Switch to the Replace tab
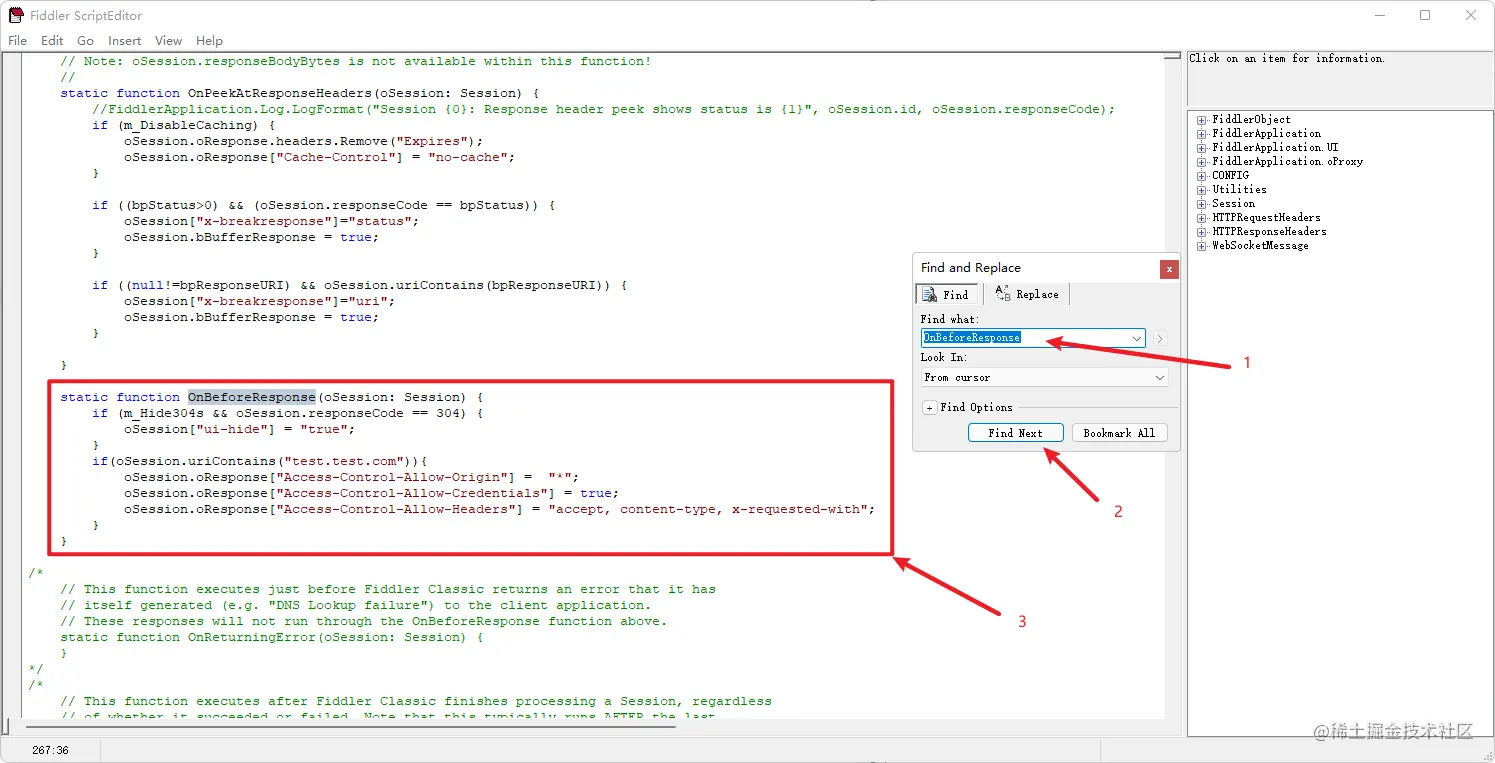This screenshot has width=1495, height=763. tap(1027, 294)
